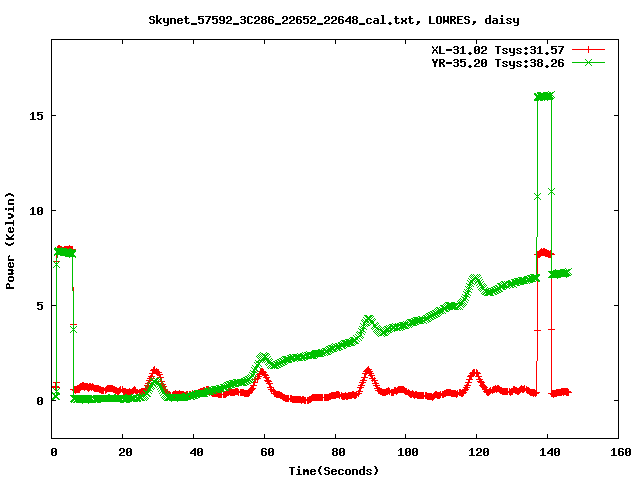Select the XL-31.02 Tsys:31.57 legend entry
640x480 pixels.
(498, 50)
